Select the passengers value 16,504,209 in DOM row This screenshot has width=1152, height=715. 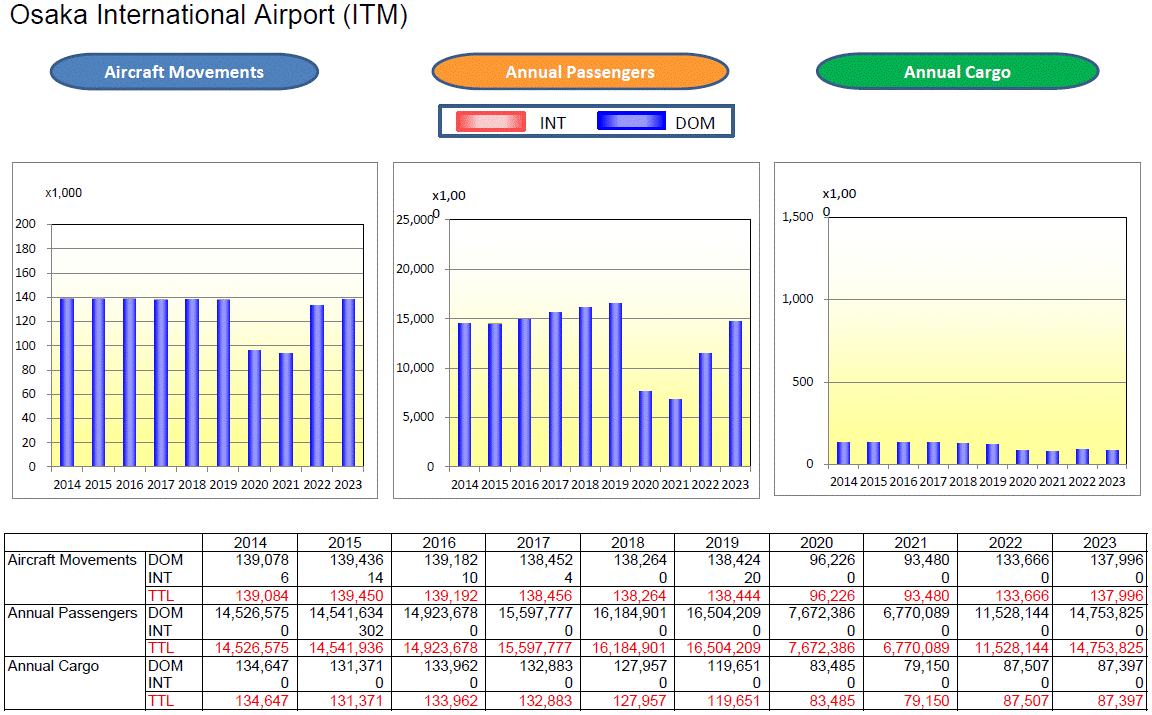724,613
